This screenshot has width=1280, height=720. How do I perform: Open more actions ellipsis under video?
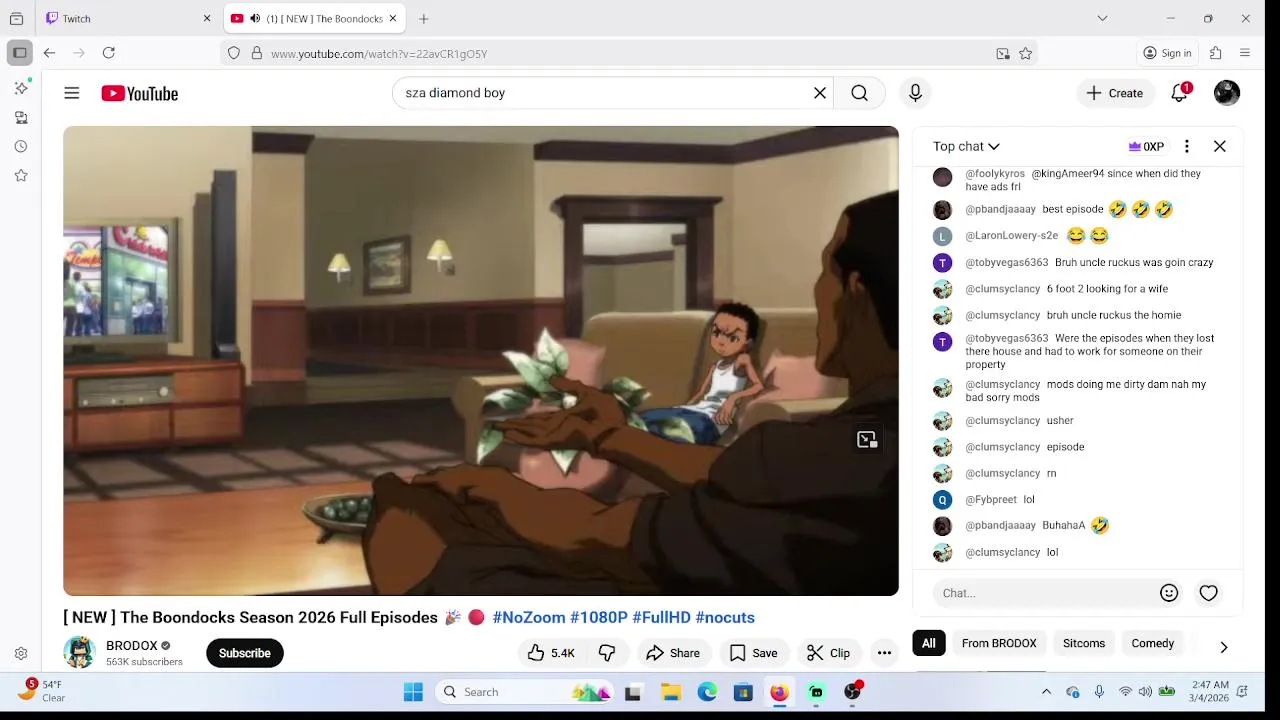[x=884, y=653]
